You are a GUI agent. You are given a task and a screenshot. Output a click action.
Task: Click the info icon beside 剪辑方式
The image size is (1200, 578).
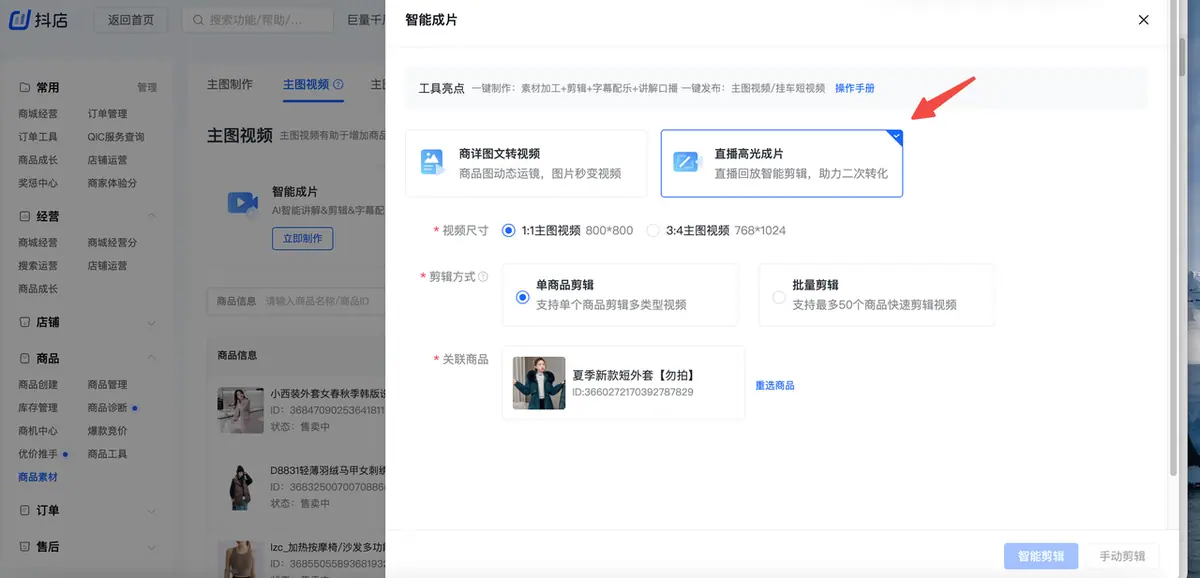pyautogui.click(x=483, y=277)
